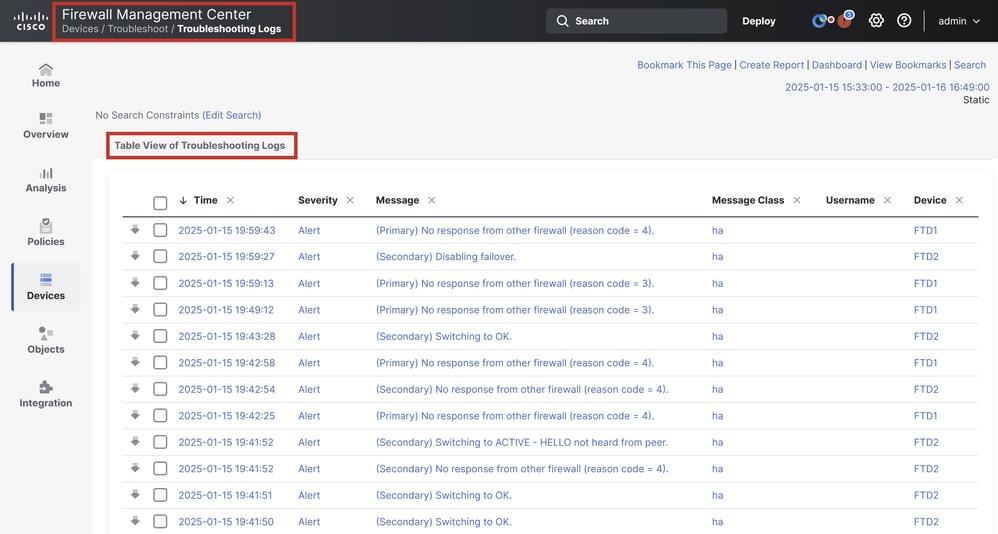Click 'Switching to ACTIVE - HELLO not heard' message
998x534 pixels.
[x=522, y=442]
